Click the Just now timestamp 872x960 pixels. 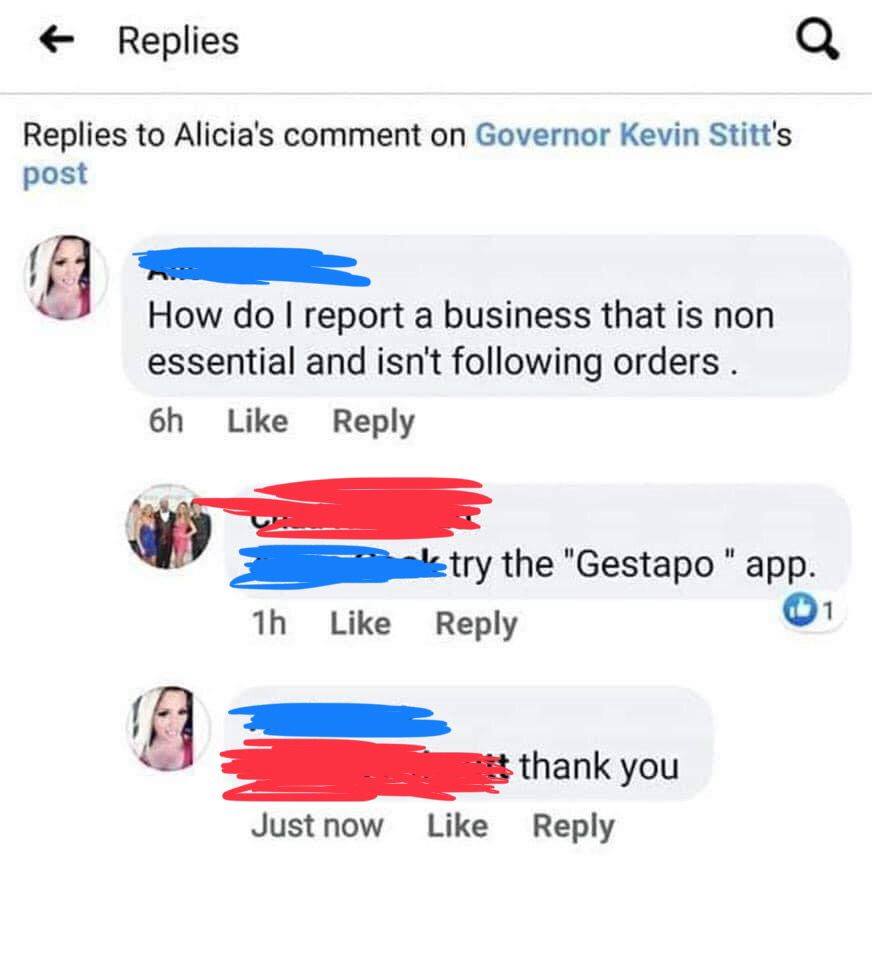[317, 826]
